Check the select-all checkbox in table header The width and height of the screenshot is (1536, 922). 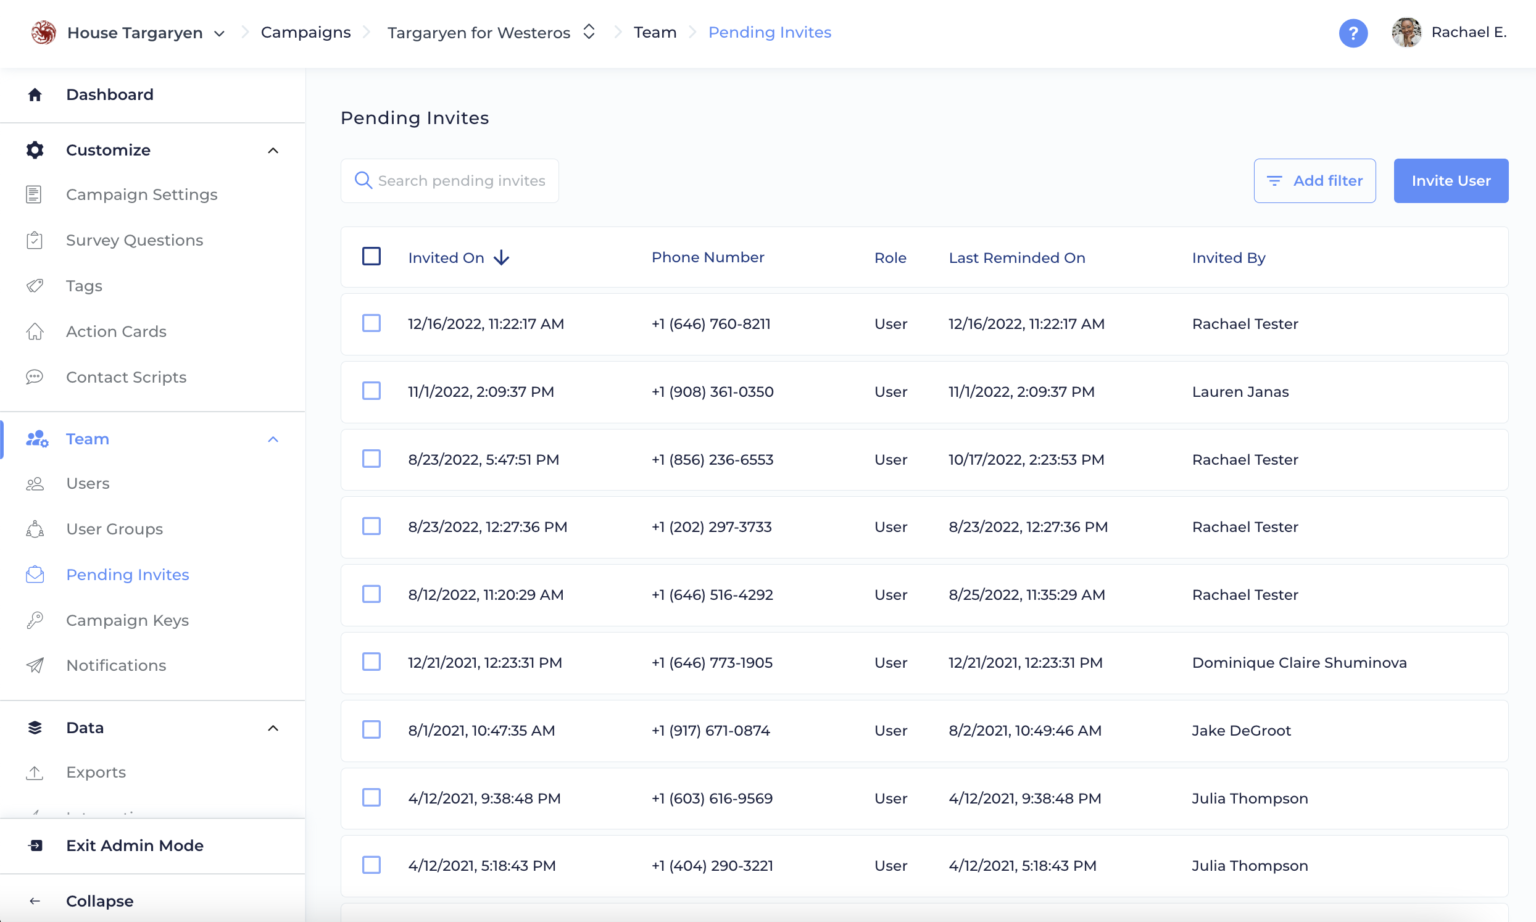point(371,256)
